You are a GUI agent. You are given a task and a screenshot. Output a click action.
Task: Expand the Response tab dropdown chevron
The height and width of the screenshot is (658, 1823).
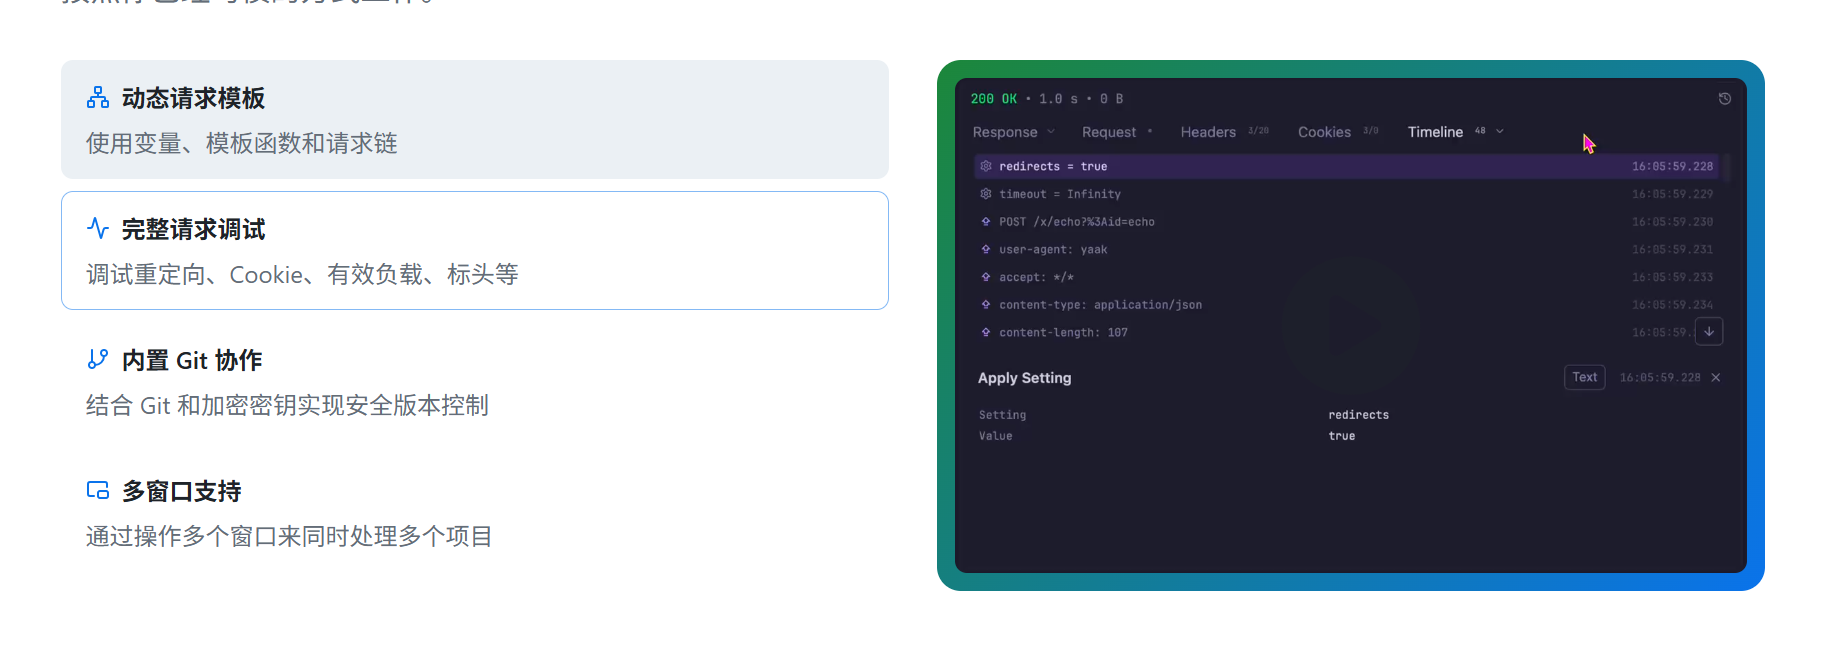1051,132
